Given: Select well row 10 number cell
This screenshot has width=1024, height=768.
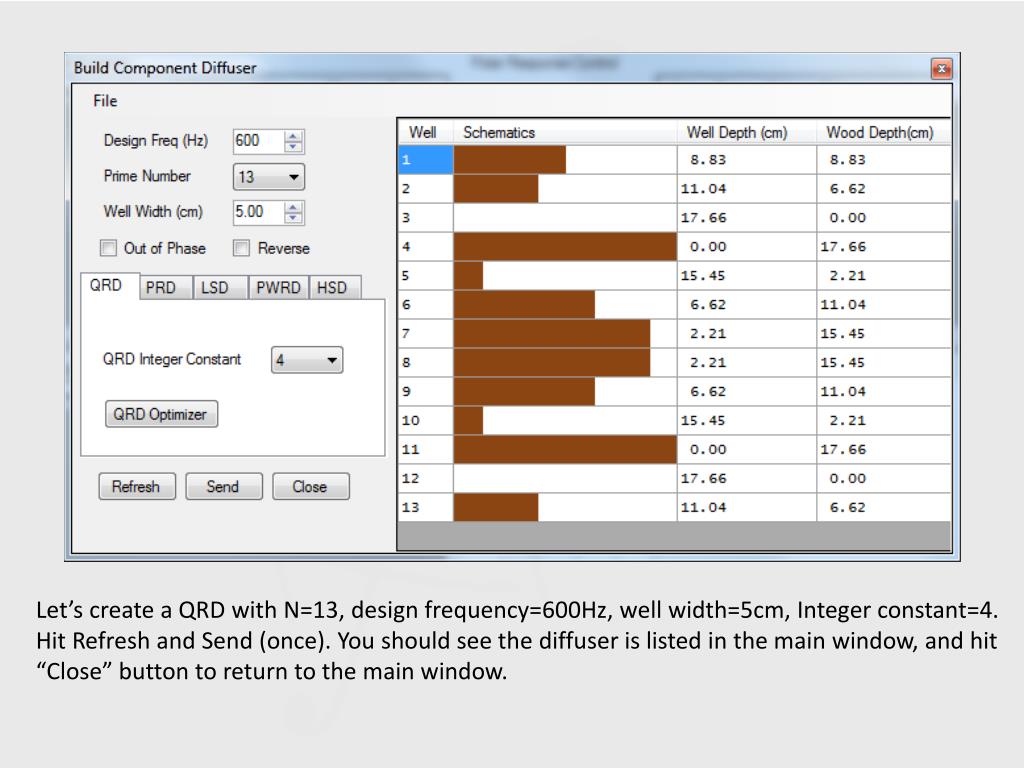Looking at the screenshot, I should pos(425,421).
